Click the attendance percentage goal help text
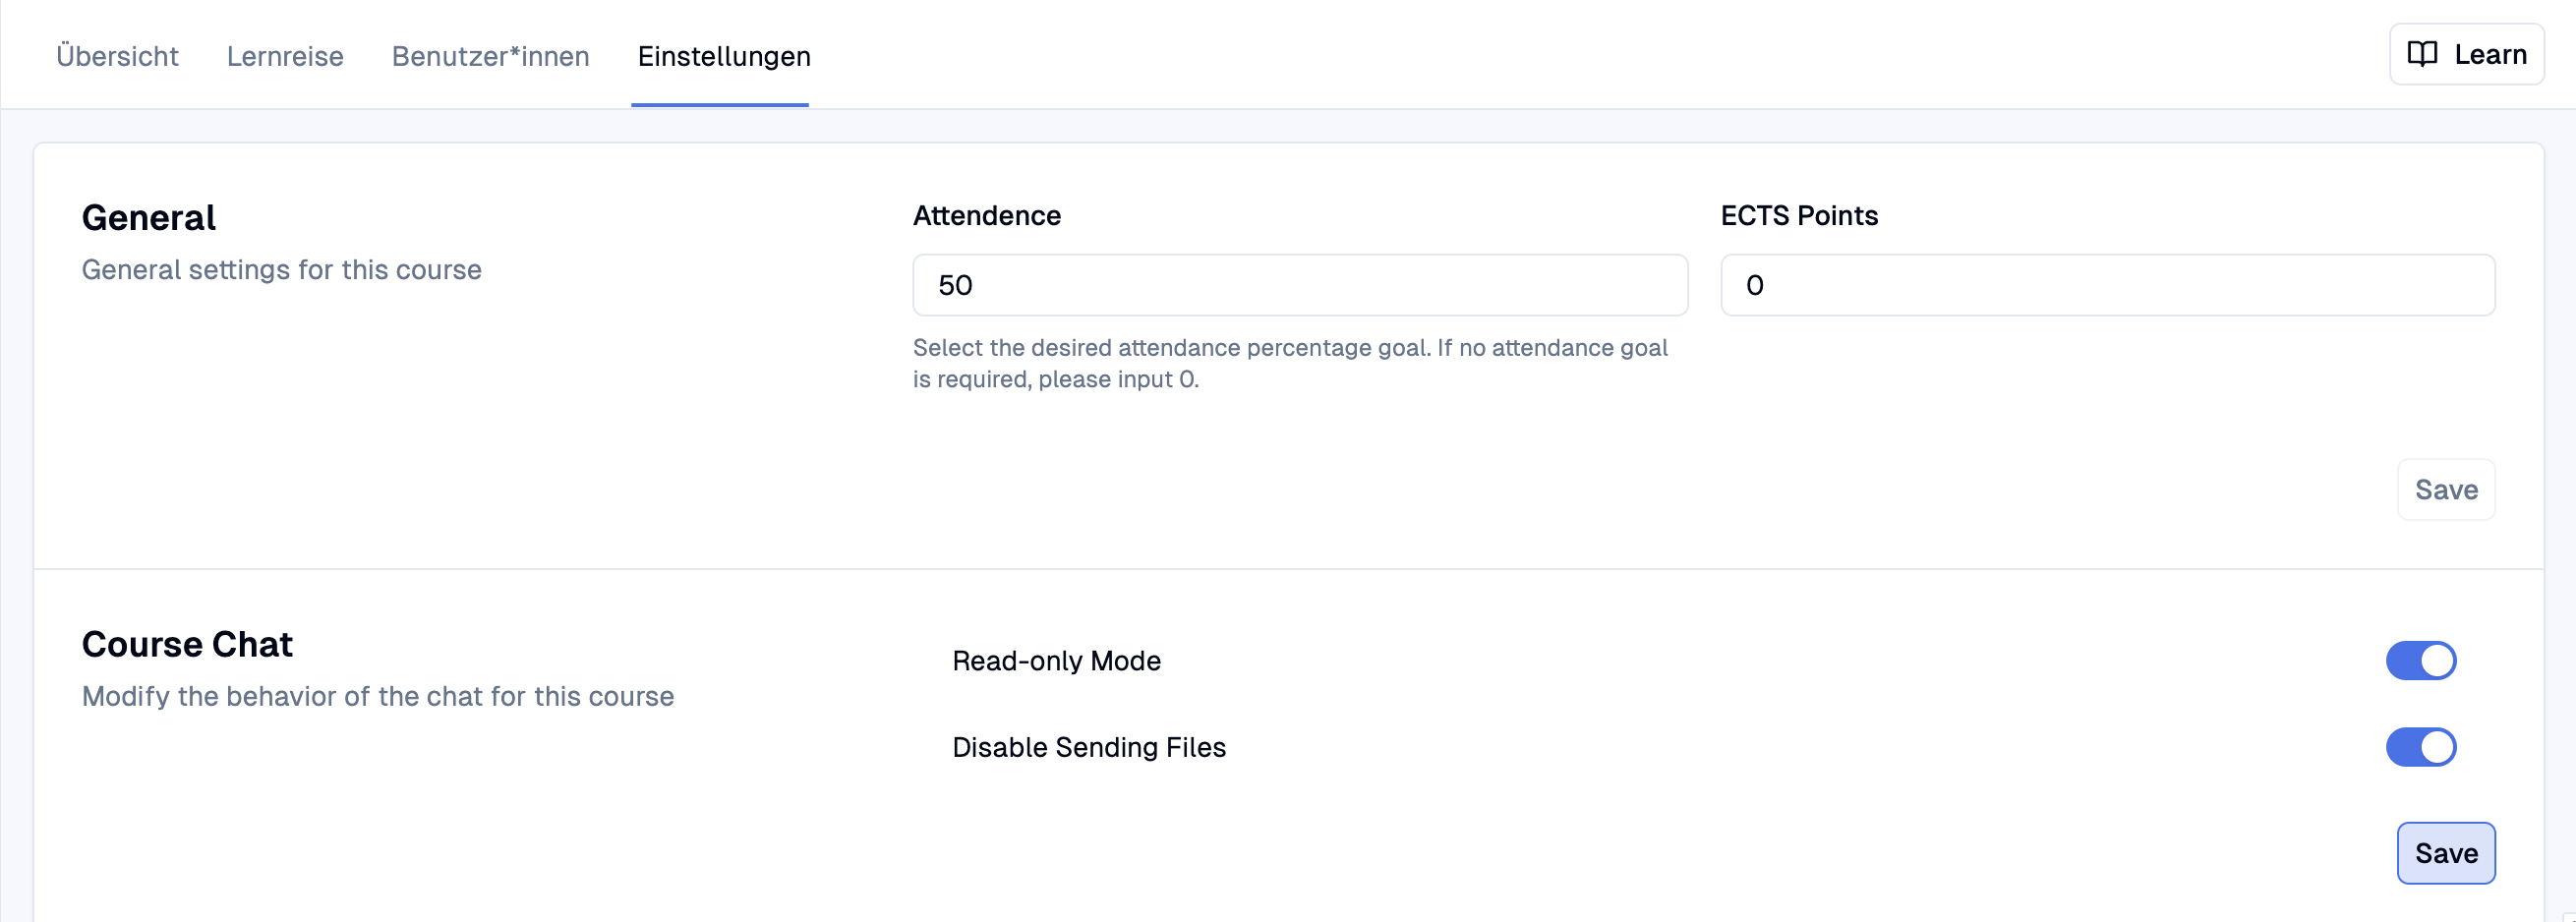2576x922 pixels. [x=1290, y=363]
